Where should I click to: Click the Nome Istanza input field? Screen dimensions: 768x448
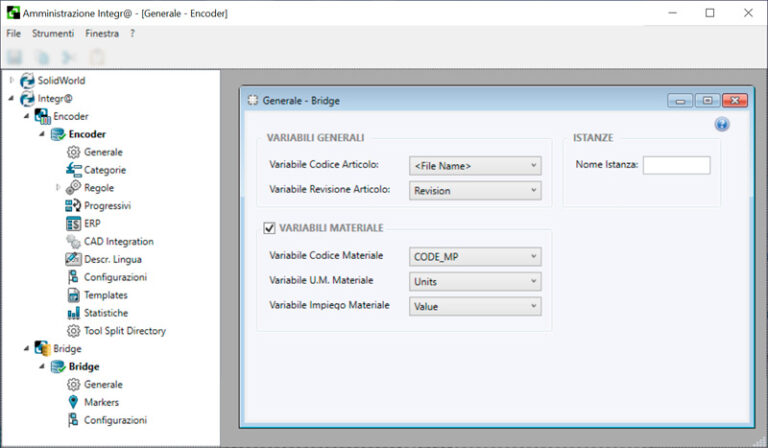[676, 165]
